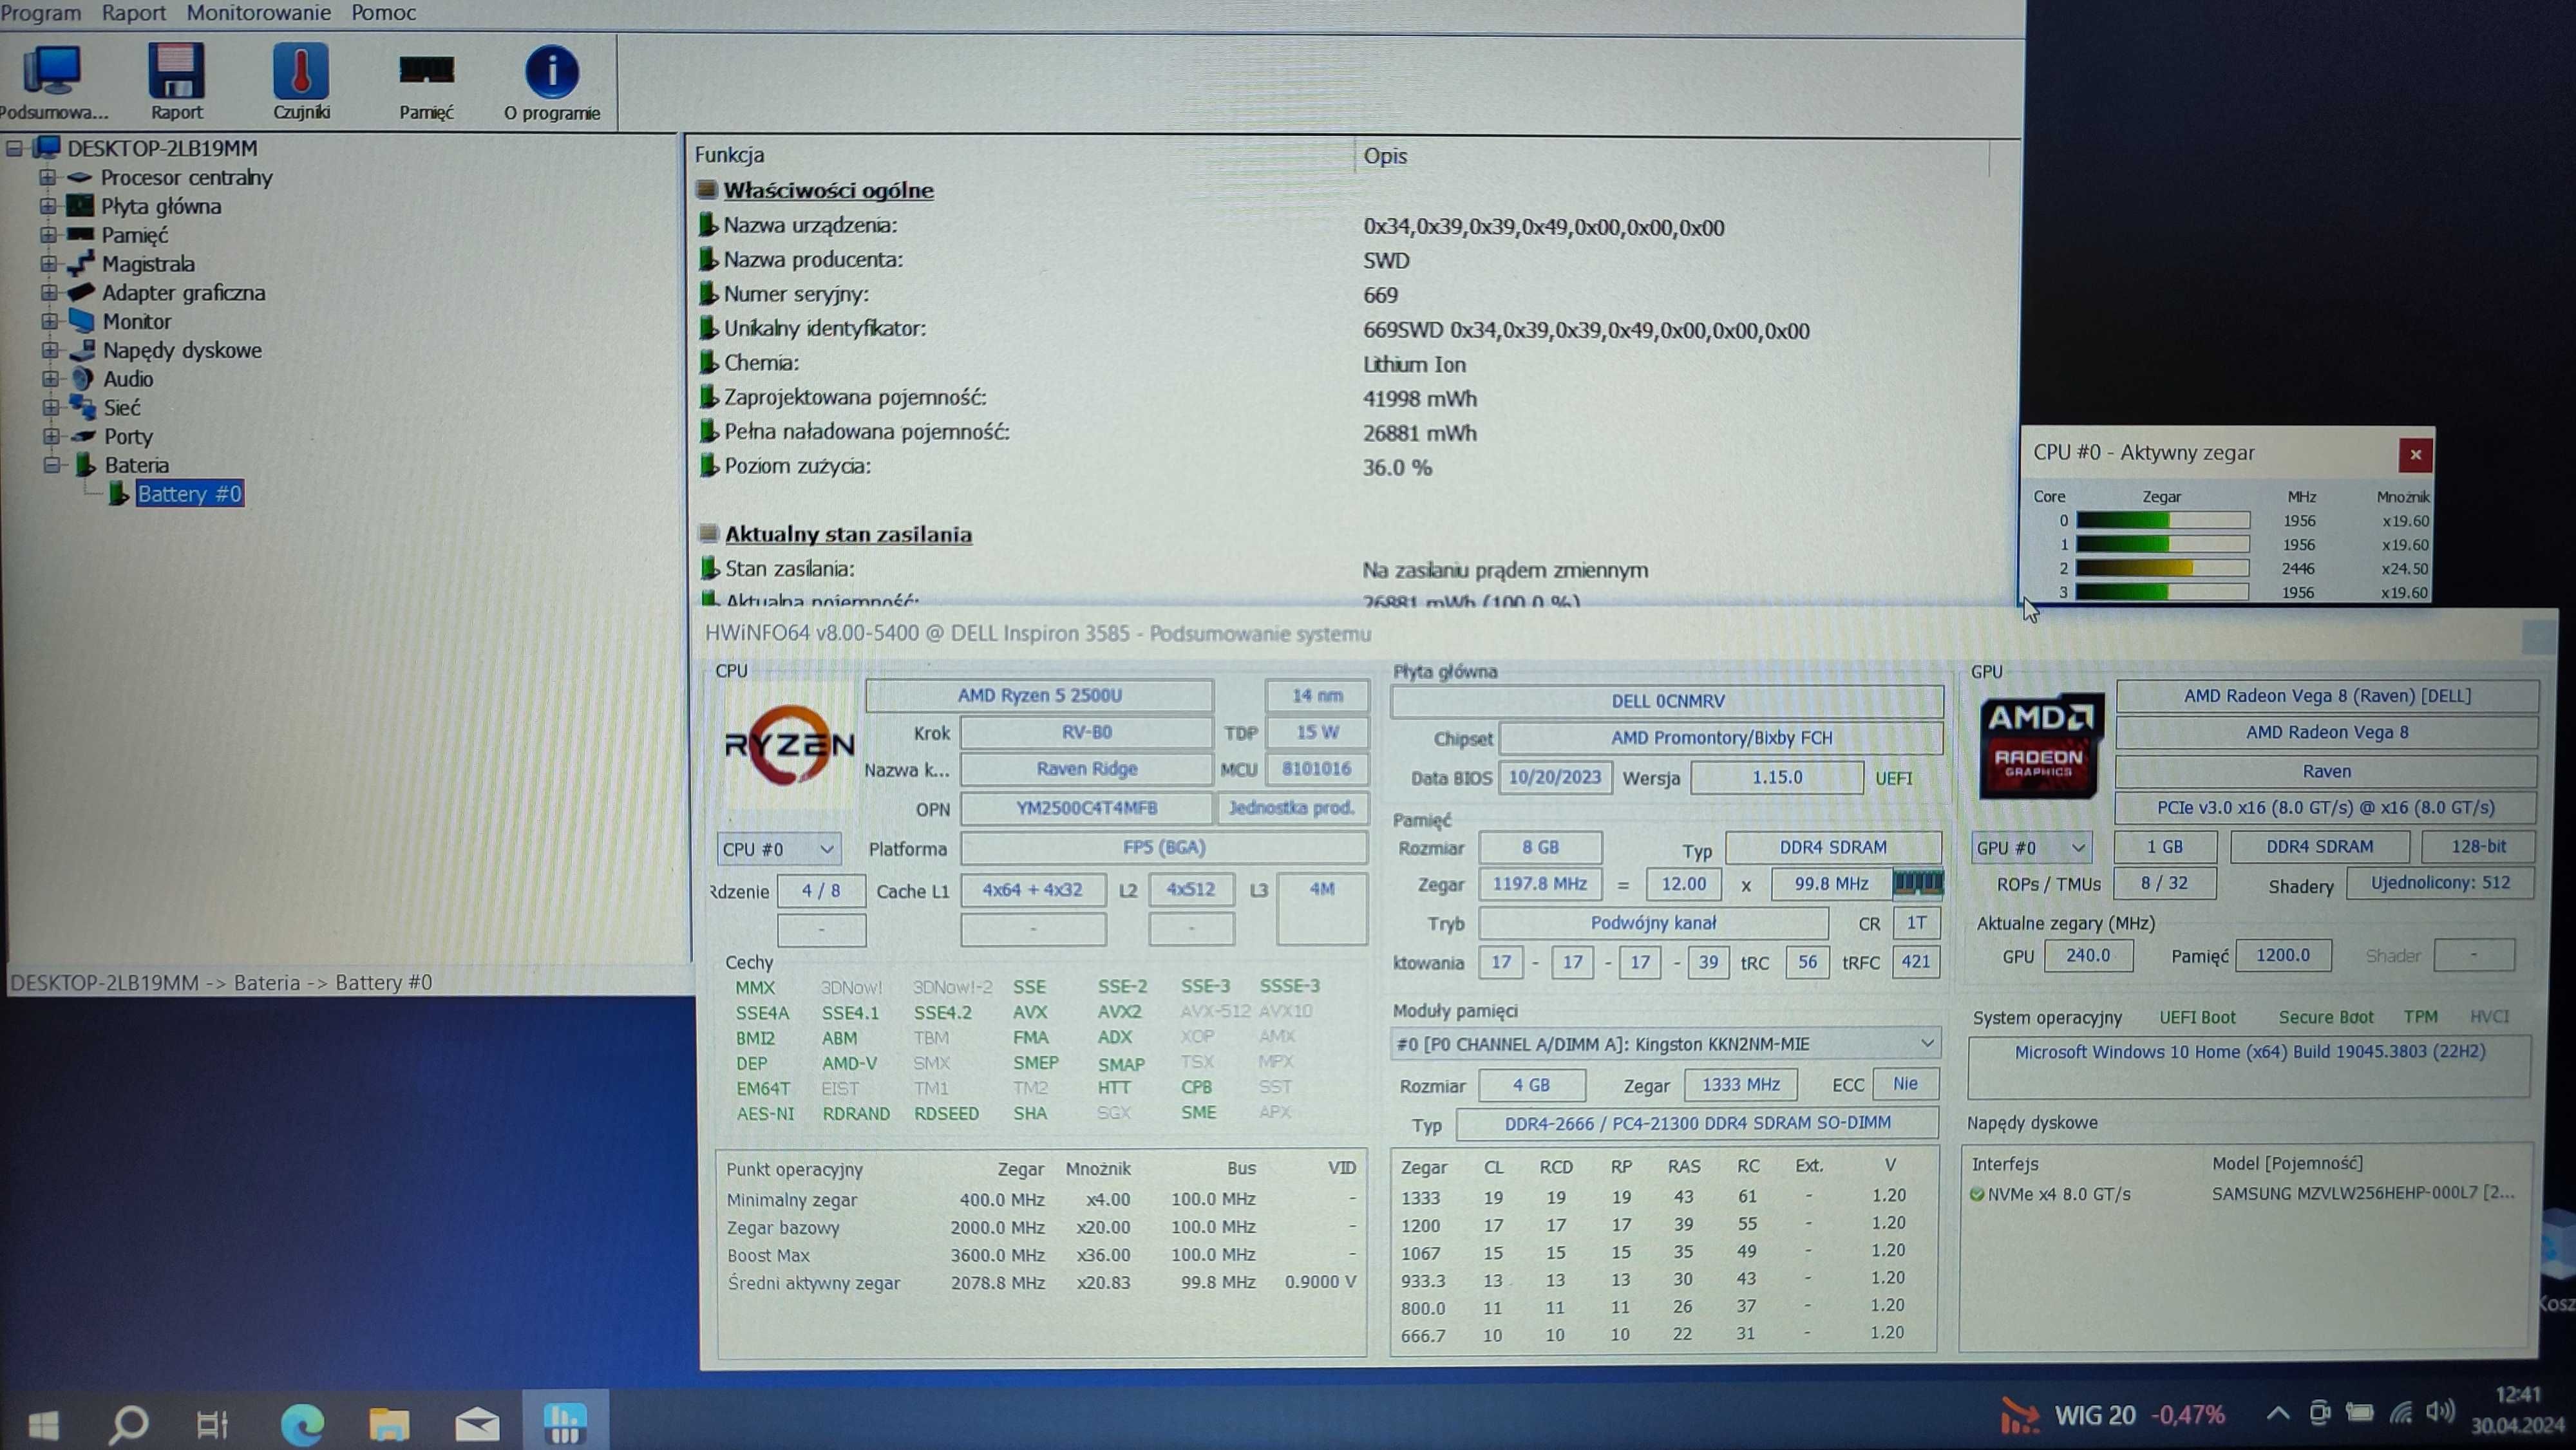Open the Pomoc menu
The height and width of the screenshot is (1450, 2576).
point(383,12)
